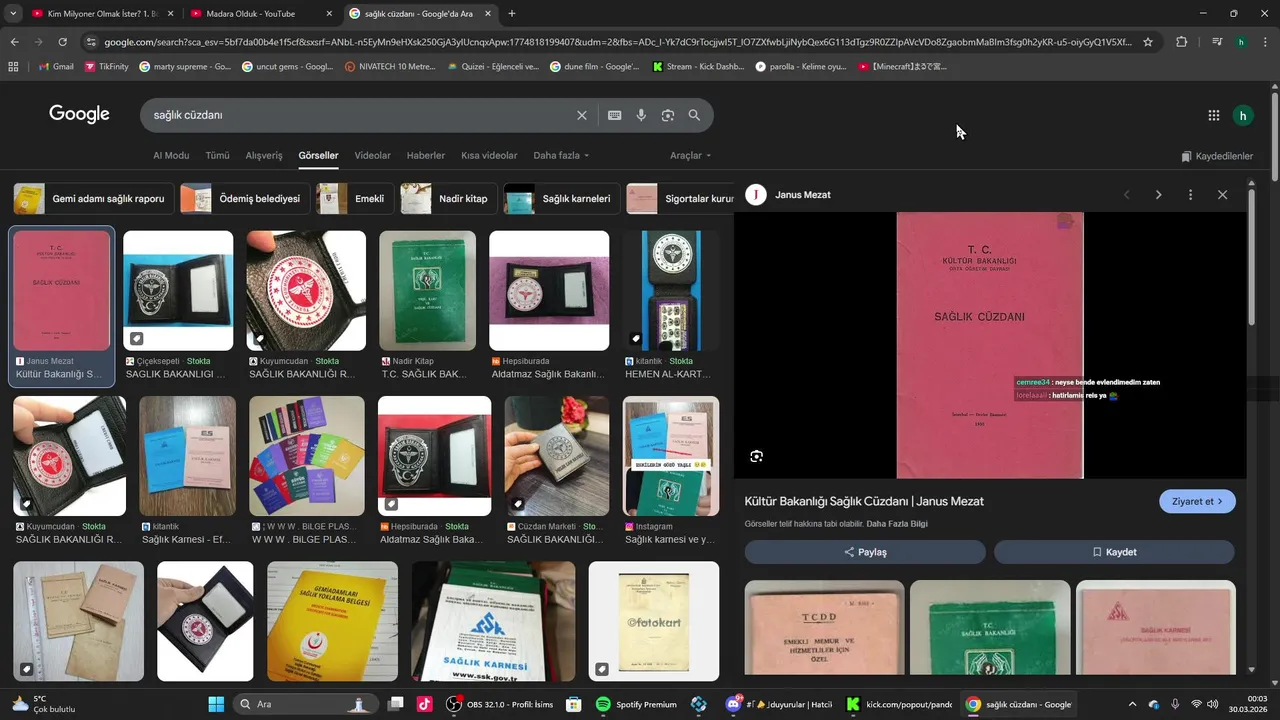Select 'Ödemiş belediyesi' filter chip
The width and height of the screenshot is (1280, 720).
coord(246,199)
